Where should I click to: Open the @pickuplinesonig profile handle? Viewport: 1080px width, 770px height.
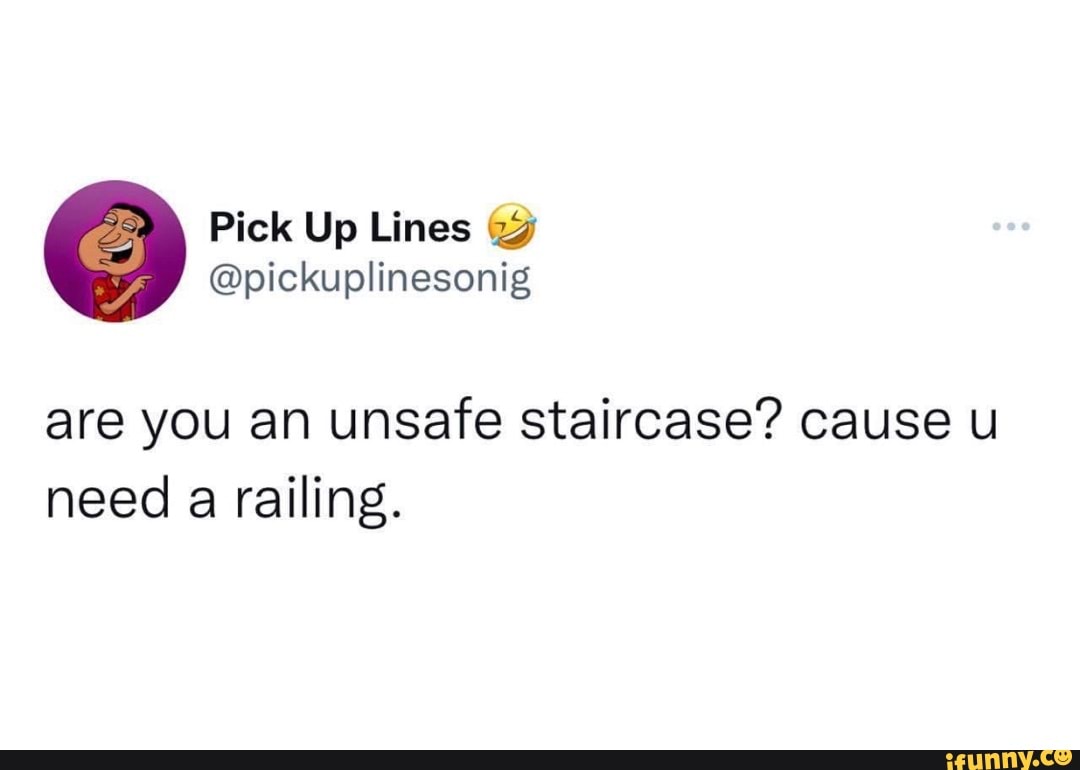[x=370, y=278]
